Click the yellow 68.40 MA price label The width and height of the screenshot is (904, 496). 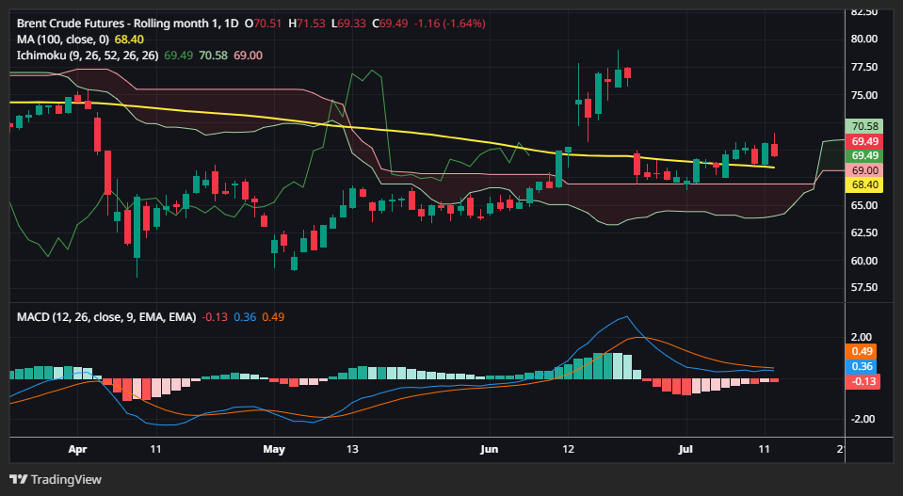(863, 185)
